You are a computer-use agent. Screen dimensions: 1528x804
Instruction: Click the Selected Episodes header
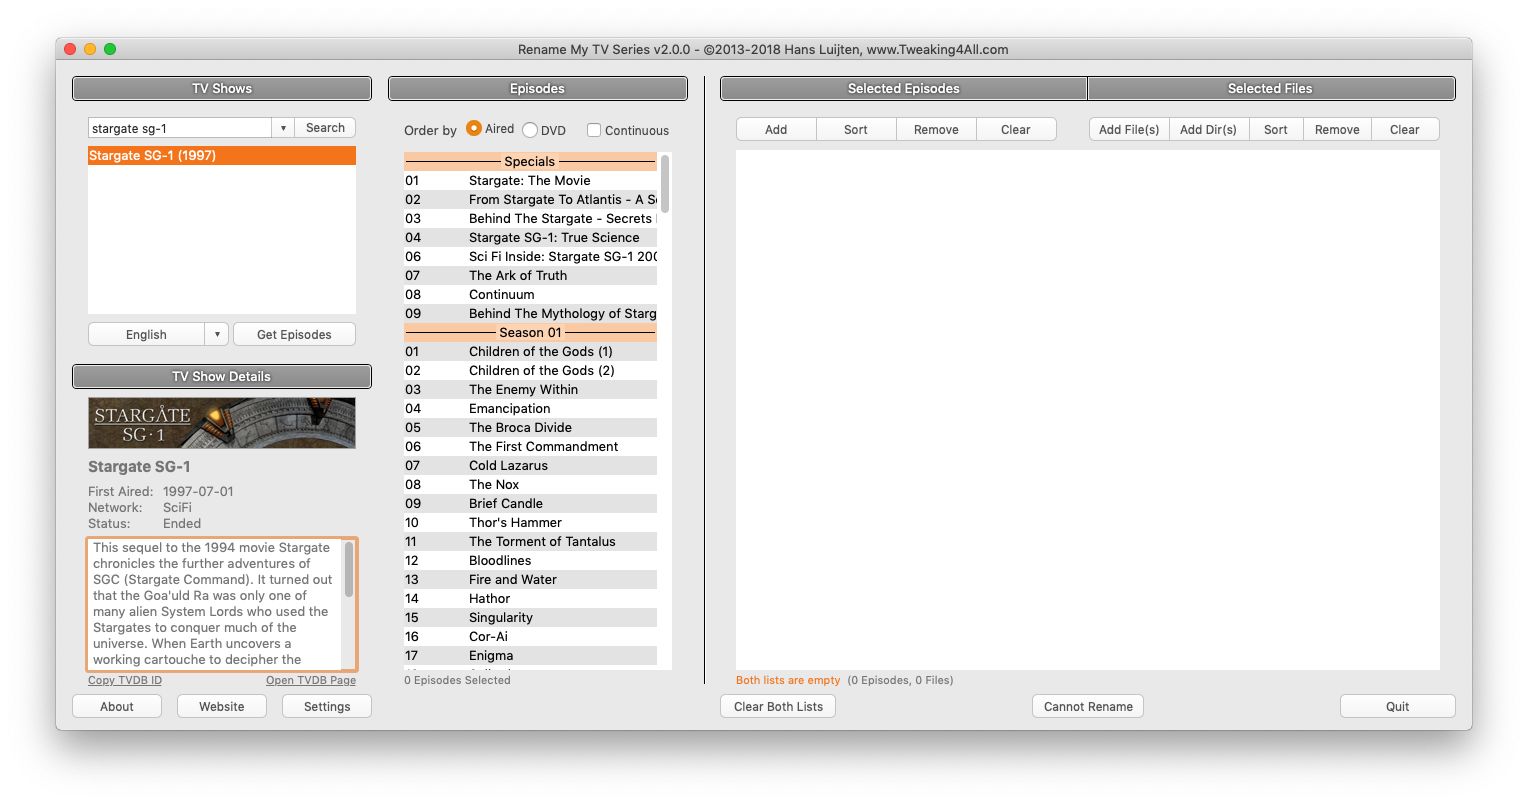tap(904, 89)
